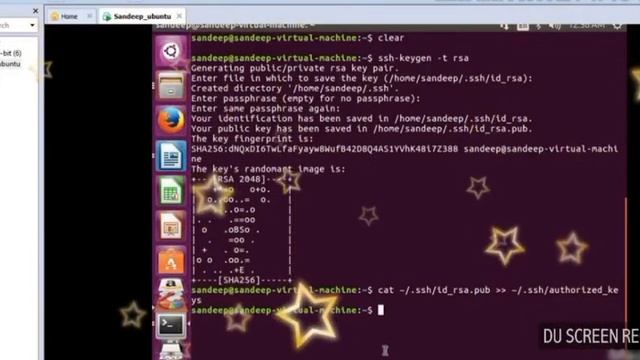This screenshot has height=360, width=640.
Task: Click the Bluetooth indicator in top bar
Action: (x=539, y=27)
